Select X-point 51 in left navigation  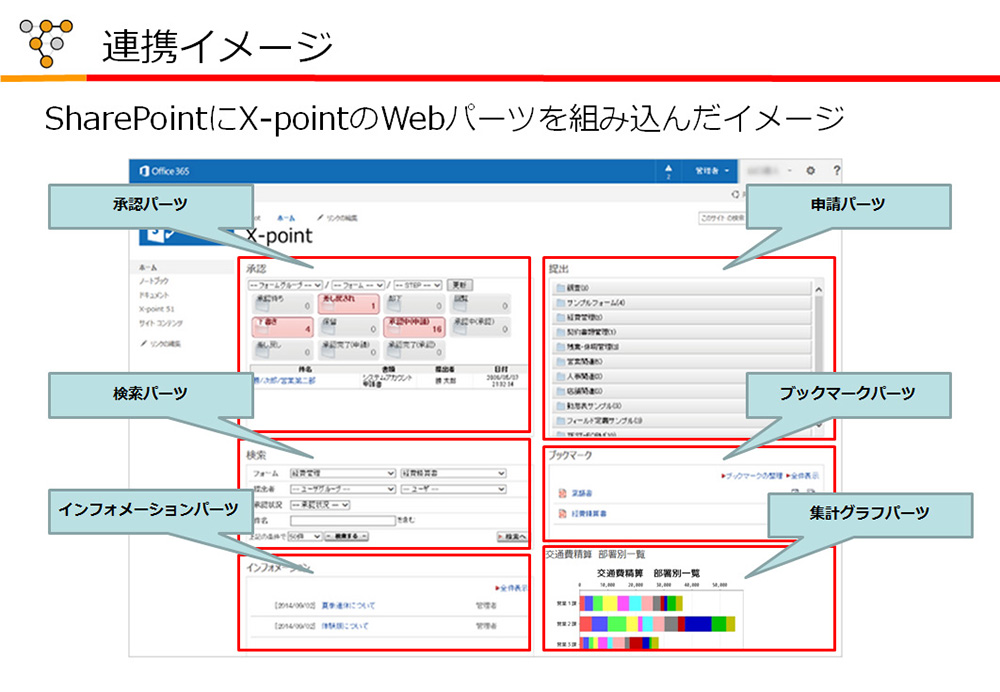coord(156,309)
